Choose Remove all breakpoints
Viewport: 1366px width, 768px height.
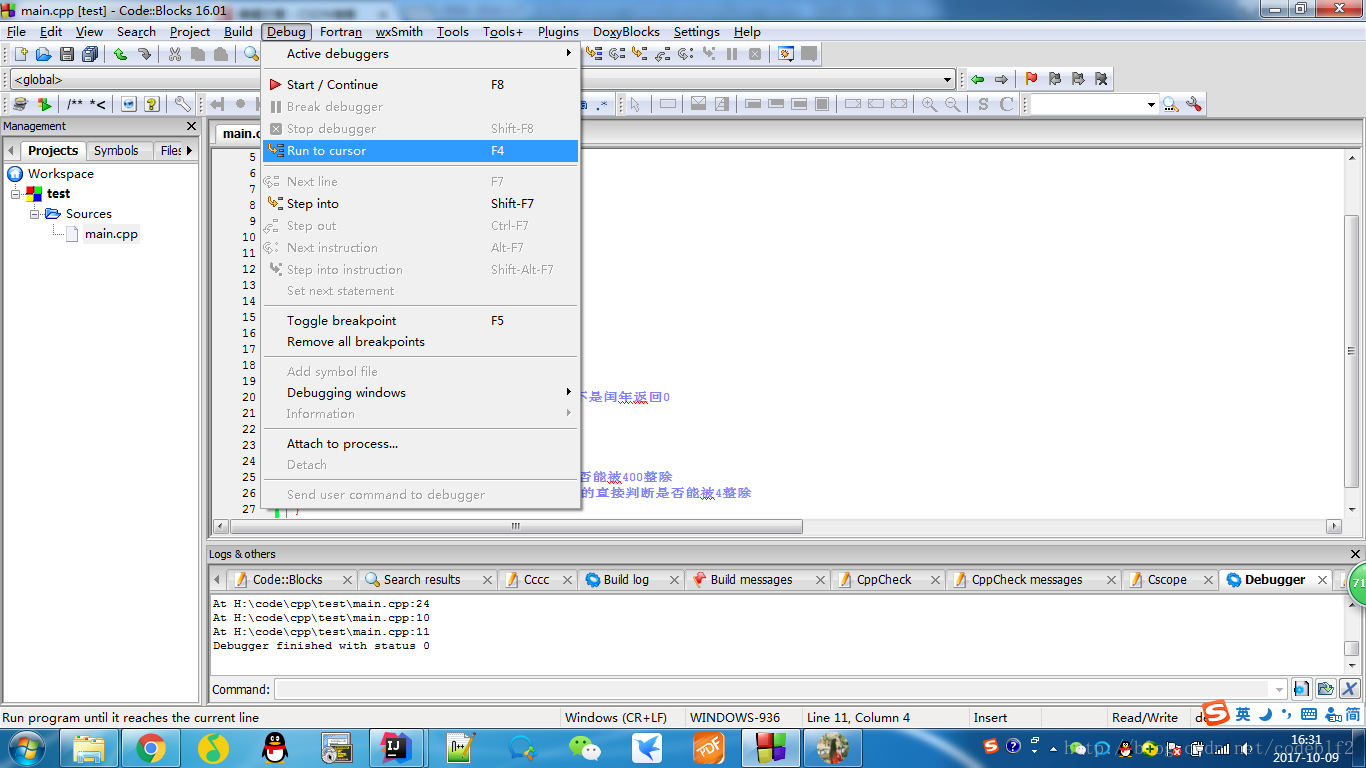coord(420,342)
